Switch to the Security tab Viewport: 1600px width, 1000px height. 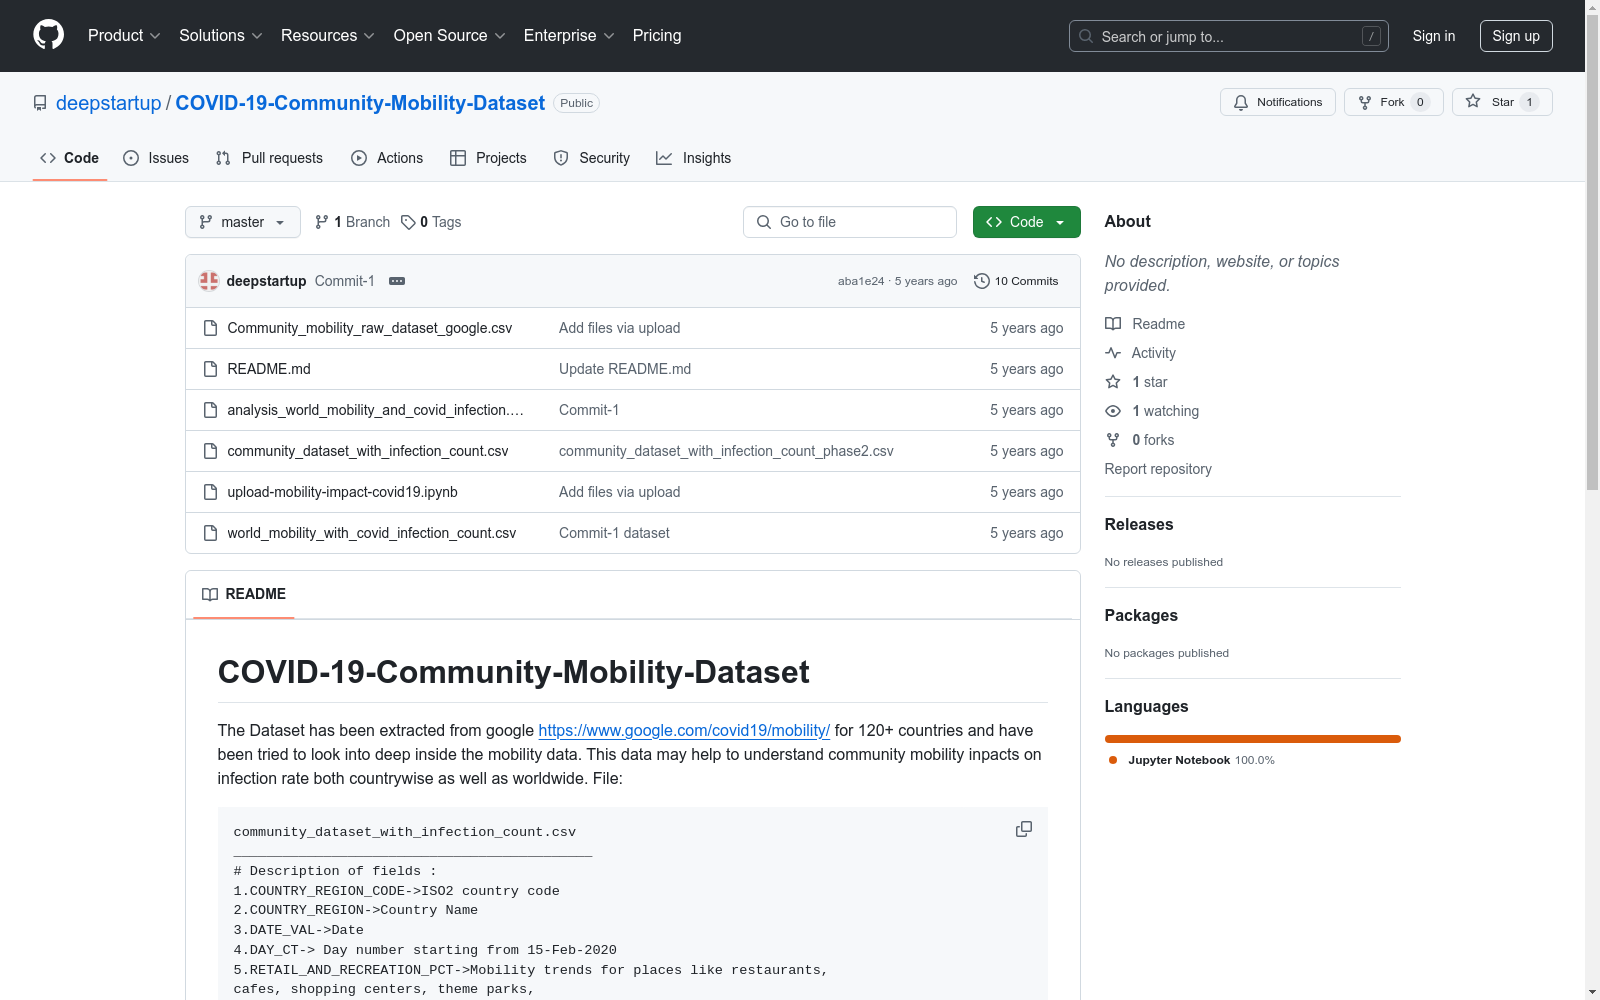pyautogui.click(x=592, y=158)
